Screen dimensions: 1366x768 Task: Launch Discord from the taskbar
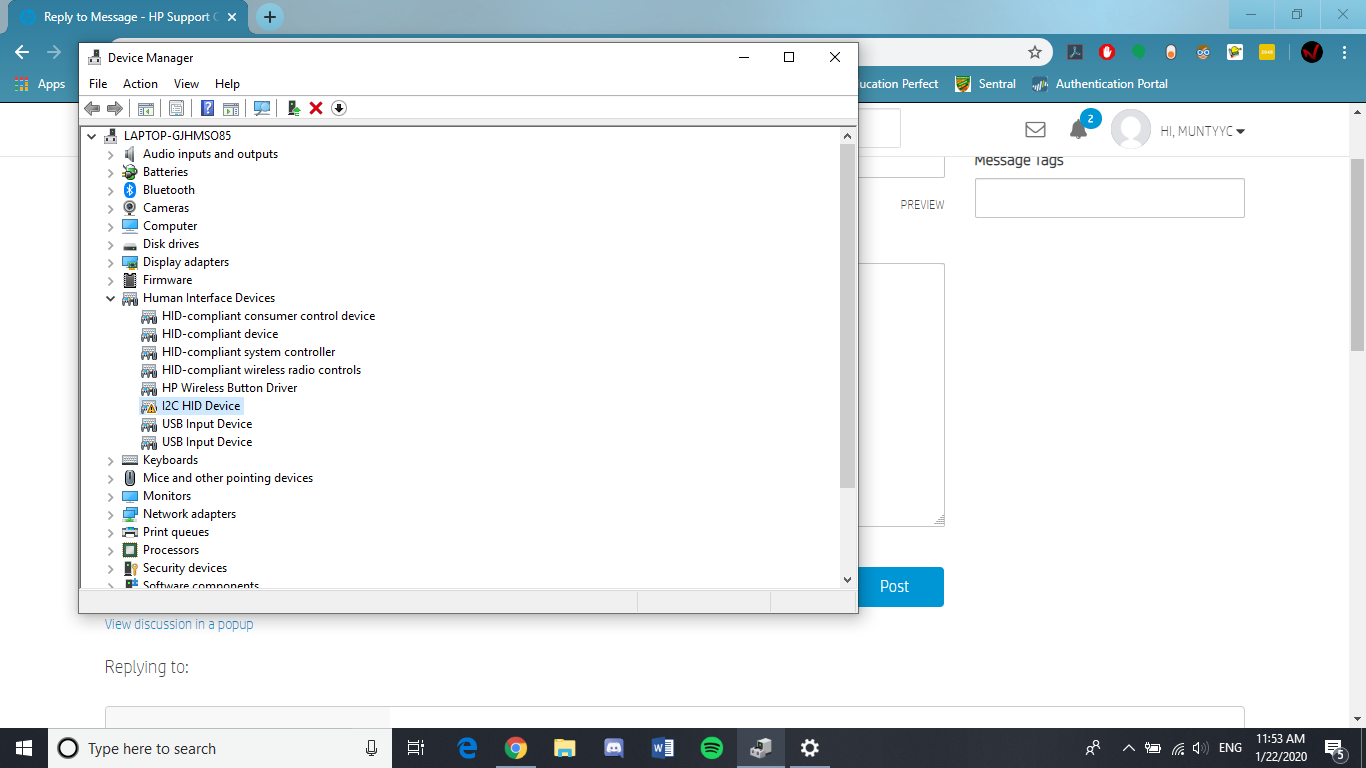(x=613, y=747)
